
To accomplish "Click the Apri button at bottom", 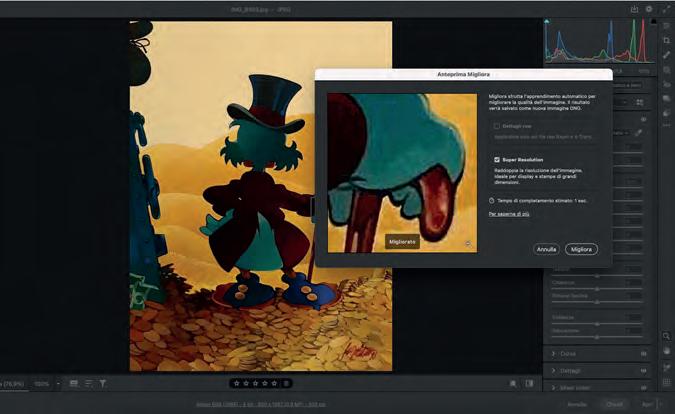I will pos(647,405).
